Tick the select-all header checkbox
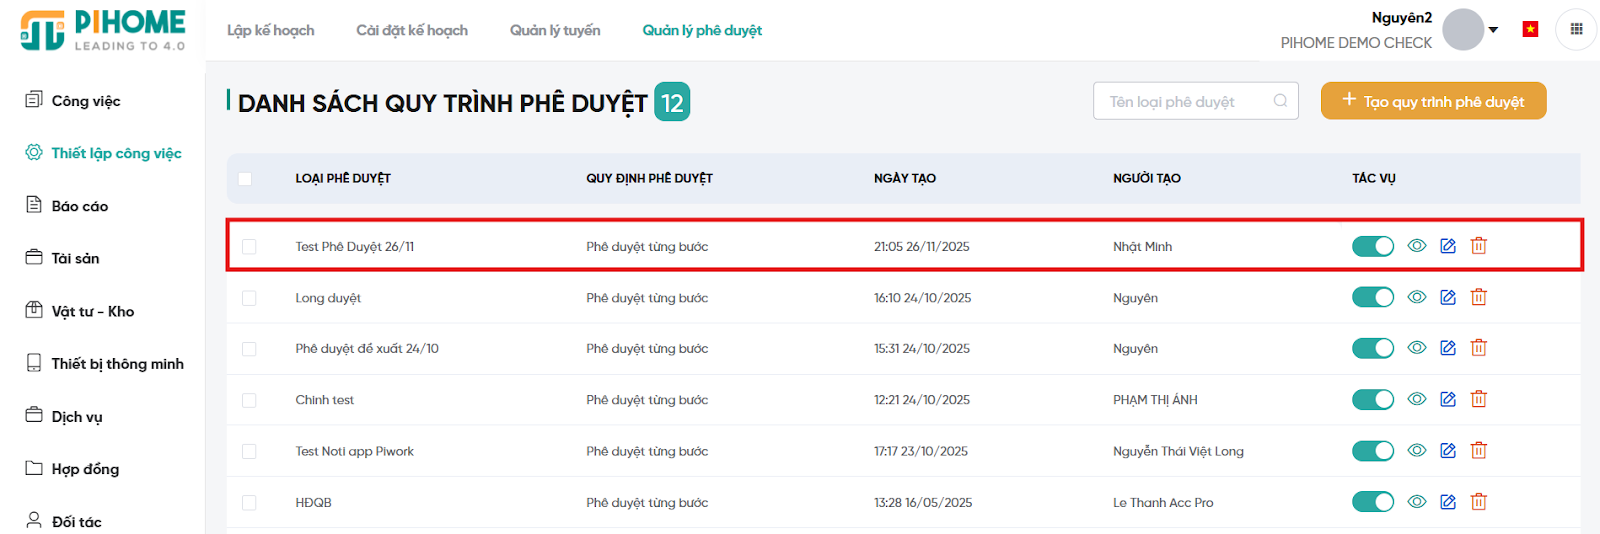Screen dimensions: 1600x534 [245, 179]
